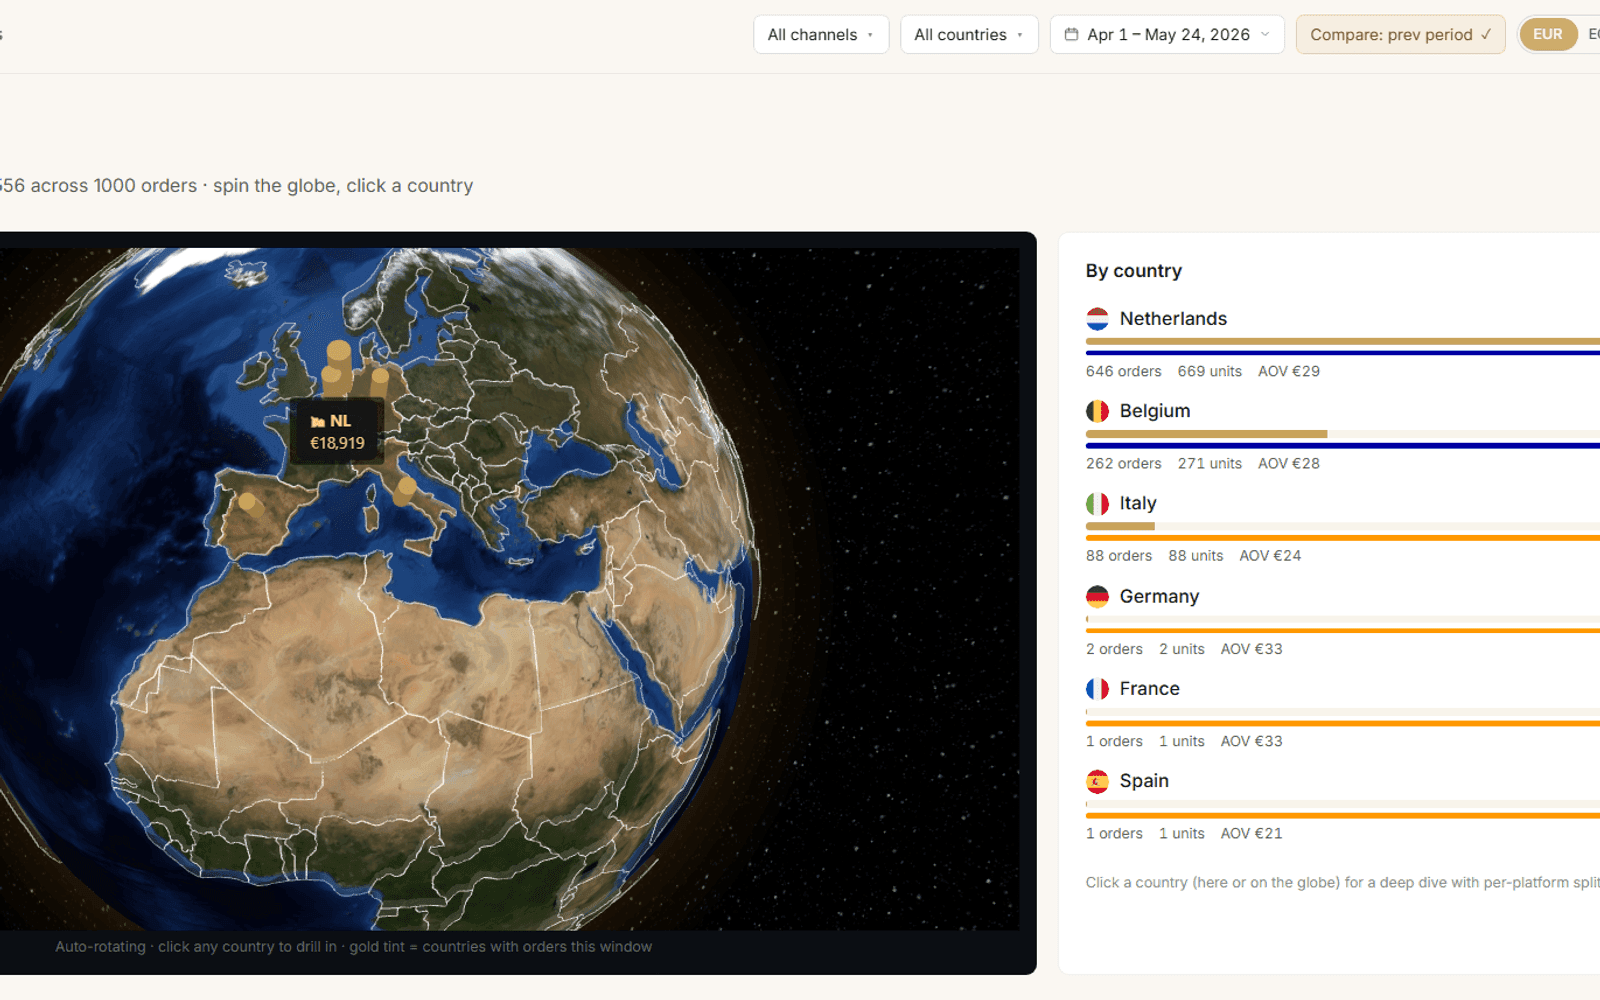Open the Apr 1 – May 24, 2026 date range picker
The width and height of the screenshot is (1600, 1000).
(1167, 34)
